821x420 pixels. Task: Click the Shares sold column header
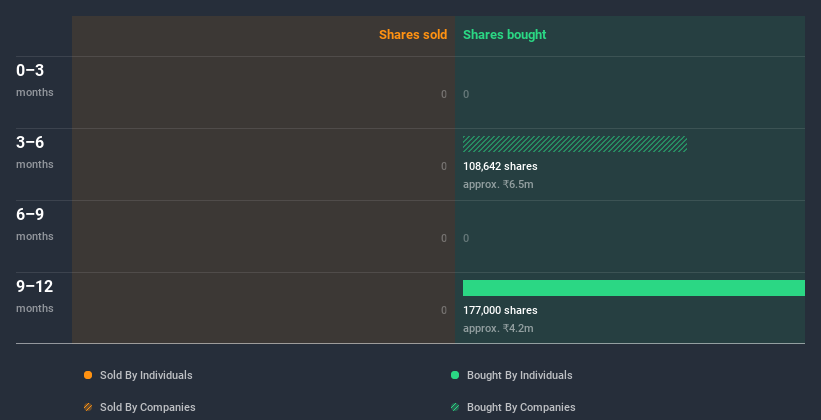tap(413, 35)
